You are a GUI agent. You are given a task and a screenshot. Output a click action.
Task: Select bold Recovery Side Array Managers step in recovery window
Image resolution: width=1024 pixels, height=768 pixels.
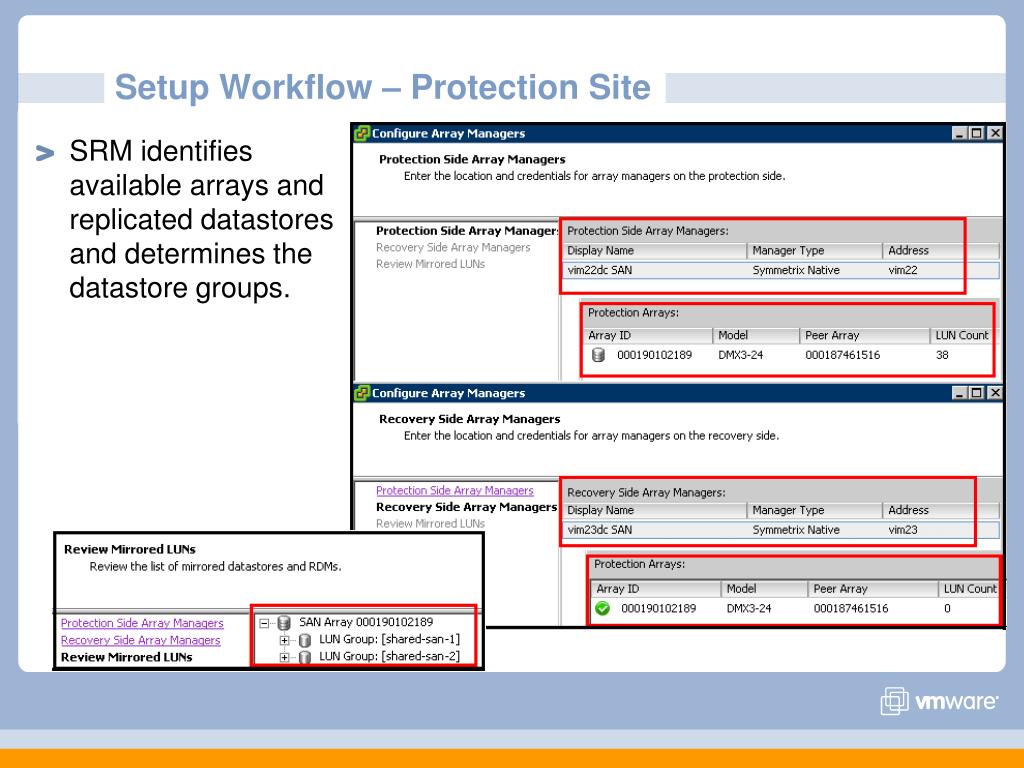coord(466,507)
